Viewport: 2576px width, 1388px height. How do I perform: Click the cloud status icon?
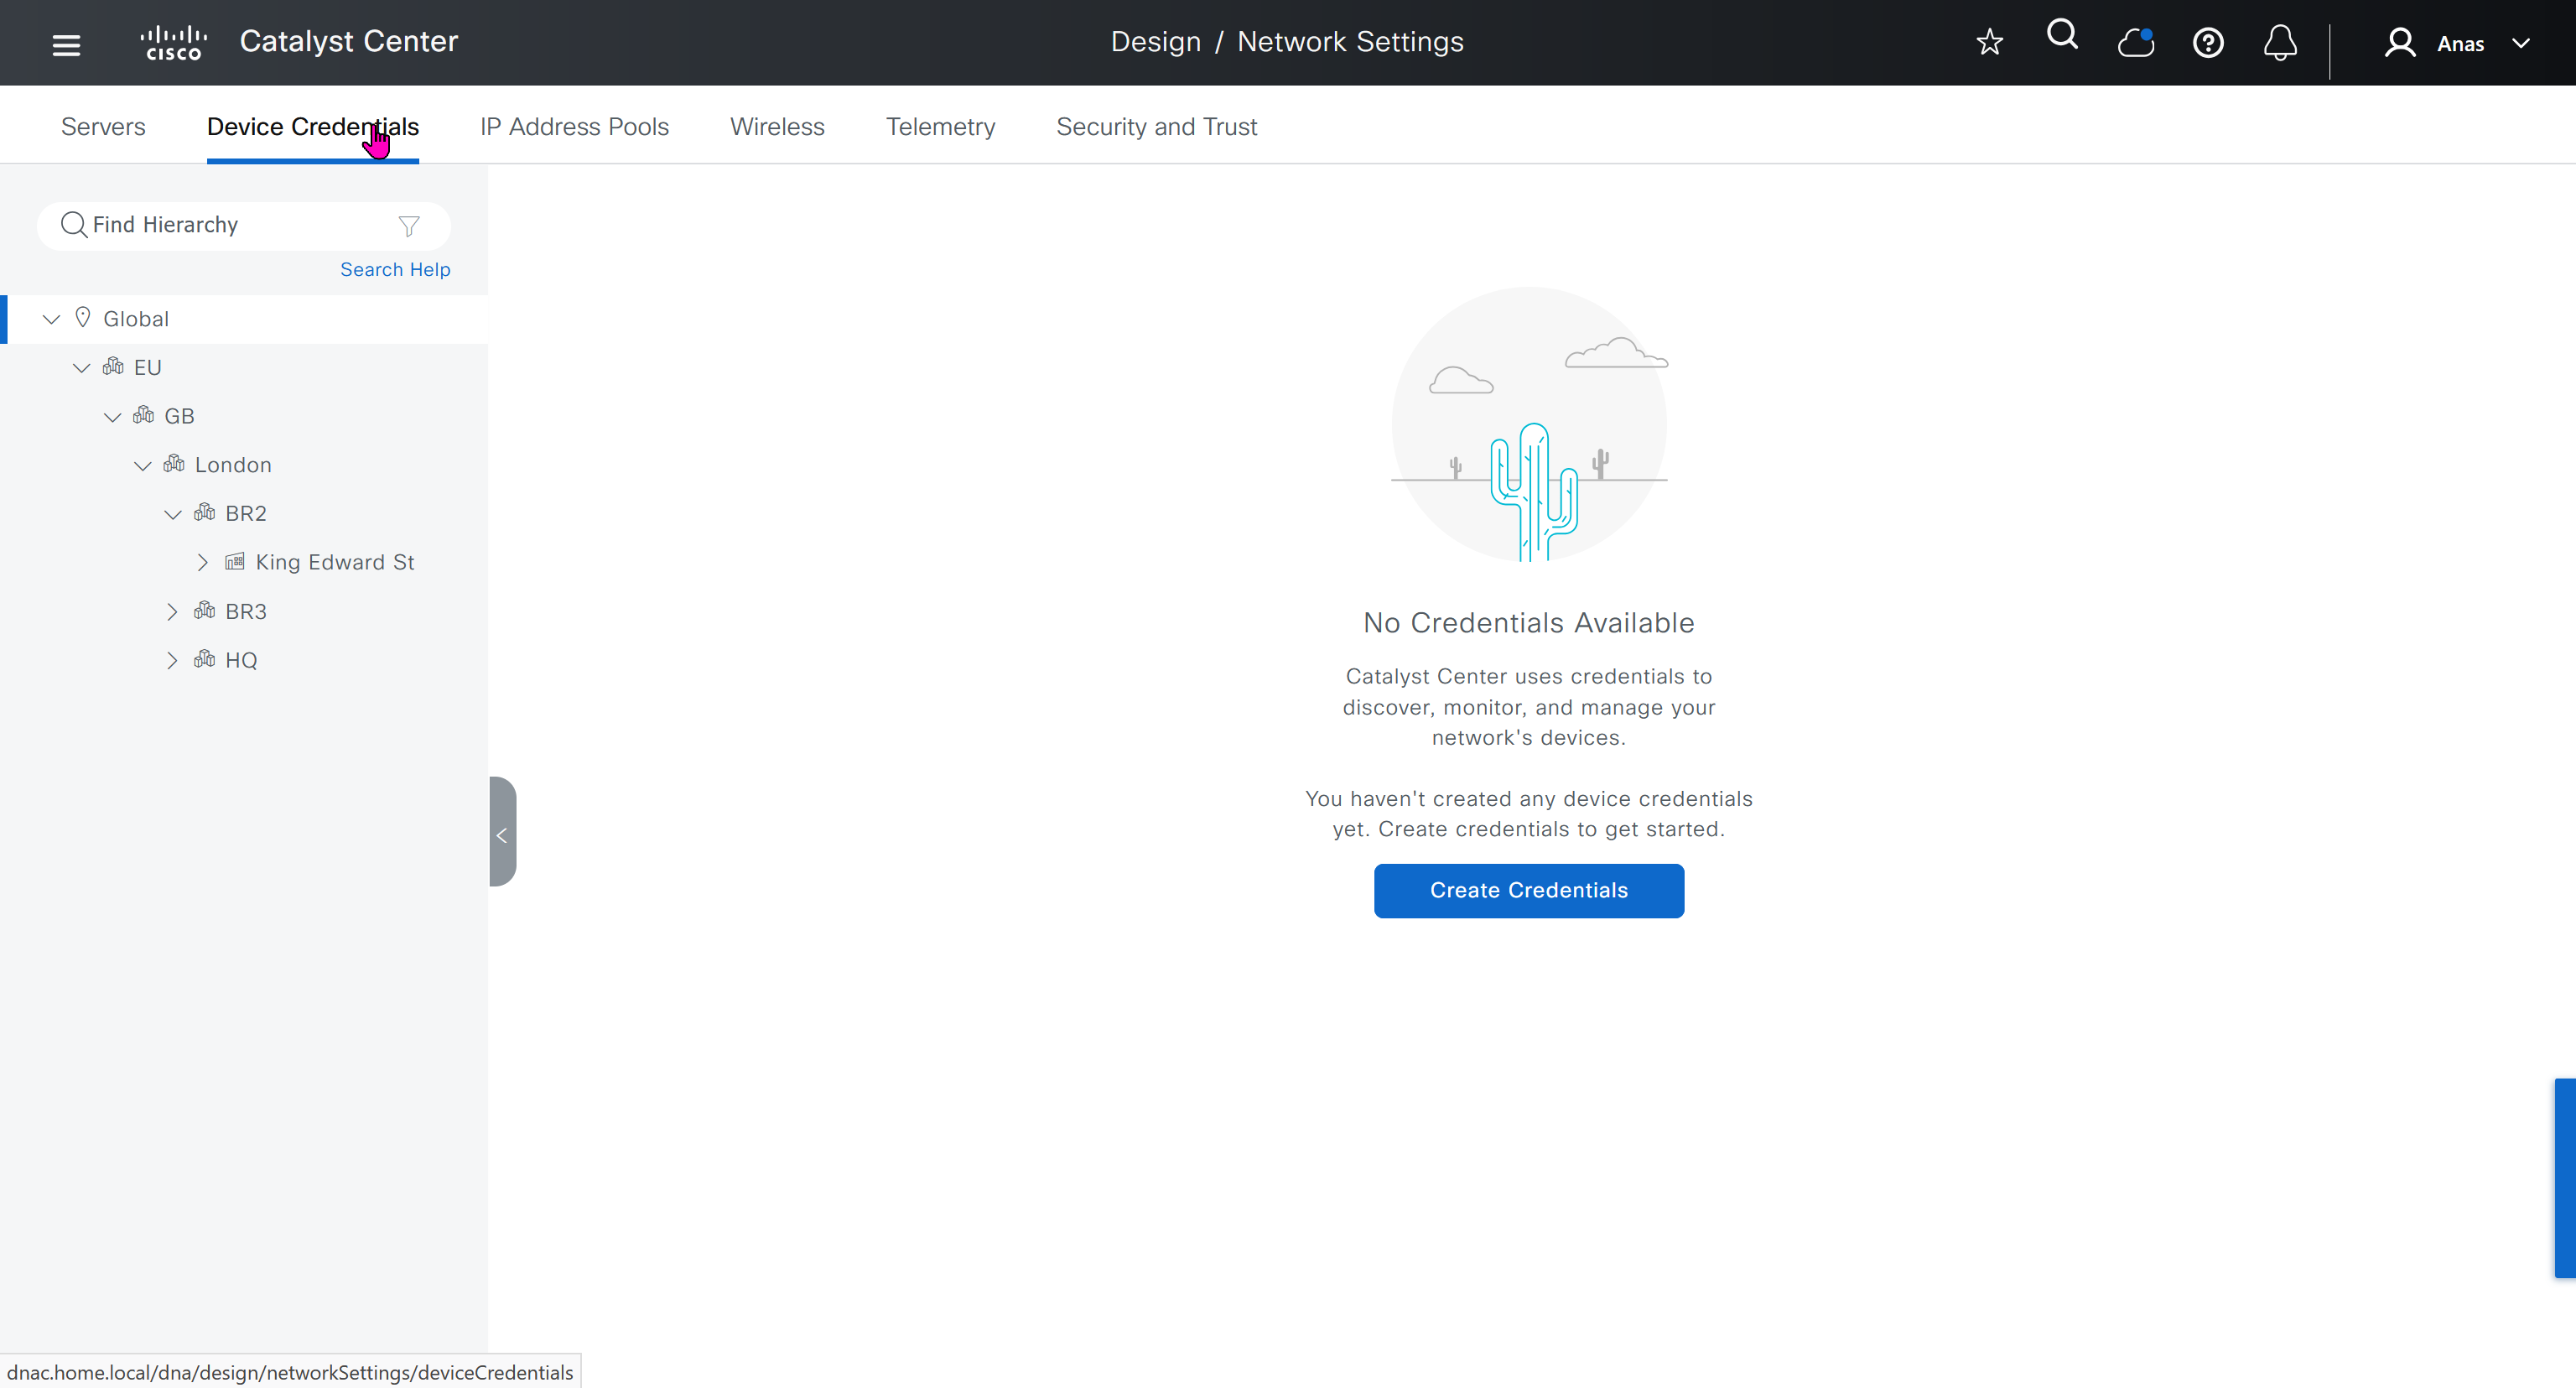point(2135,43)
